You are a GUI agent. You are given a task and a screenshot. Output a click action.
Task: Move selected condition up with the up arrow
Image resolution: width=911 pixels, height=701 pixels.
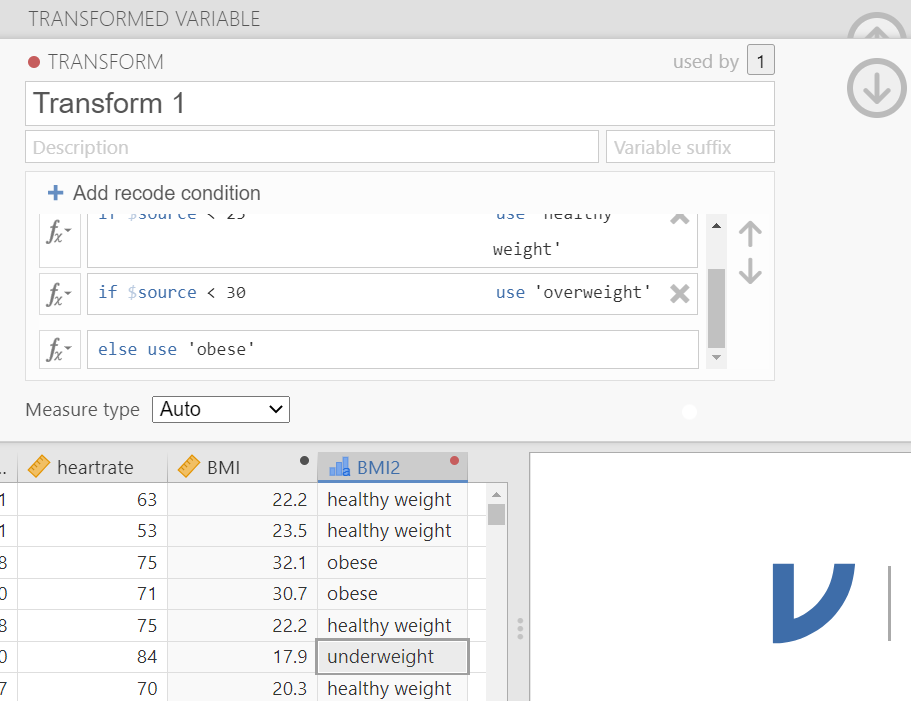point(750,234)
